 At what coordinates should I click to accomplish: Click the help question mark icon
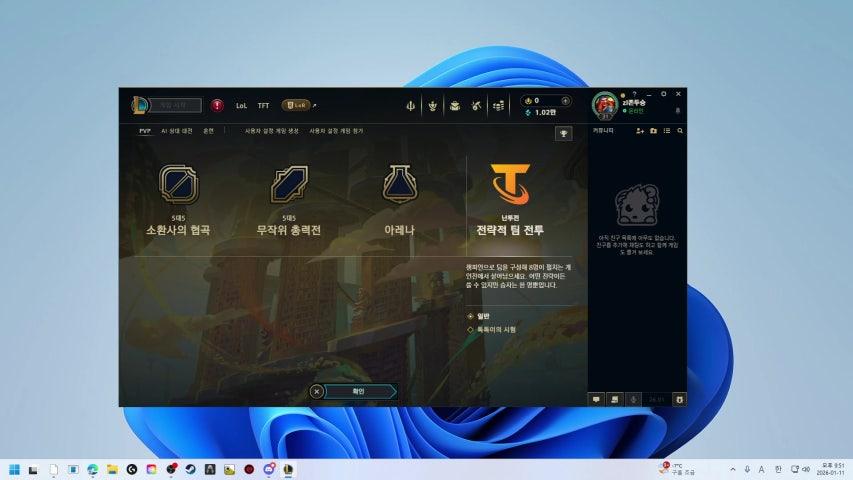pyautogui.click(x=634, y=94)
